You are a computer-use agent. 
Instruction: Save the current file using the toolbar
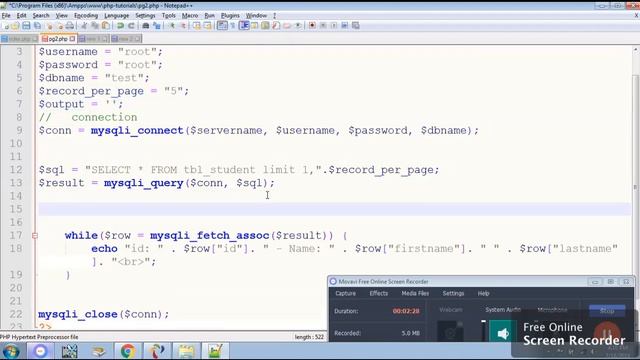(26, 26)
